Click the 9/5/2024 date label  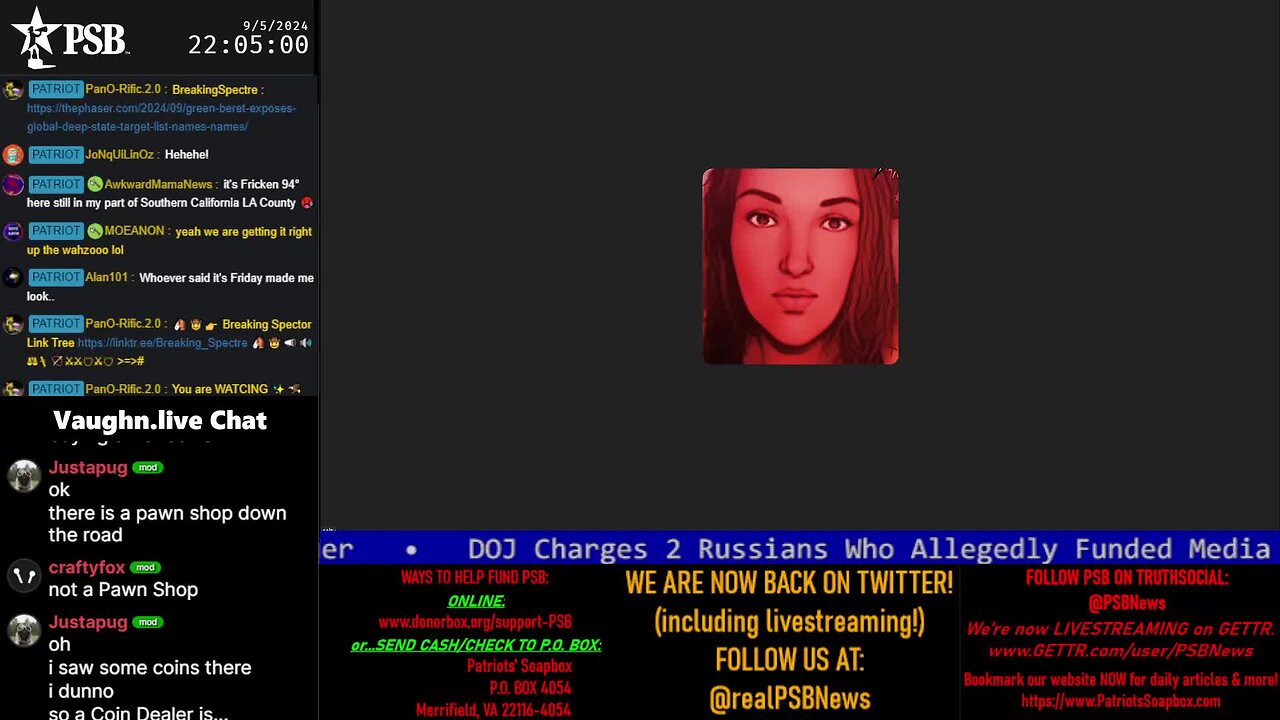pyautogui.click(x=275, y=25)
